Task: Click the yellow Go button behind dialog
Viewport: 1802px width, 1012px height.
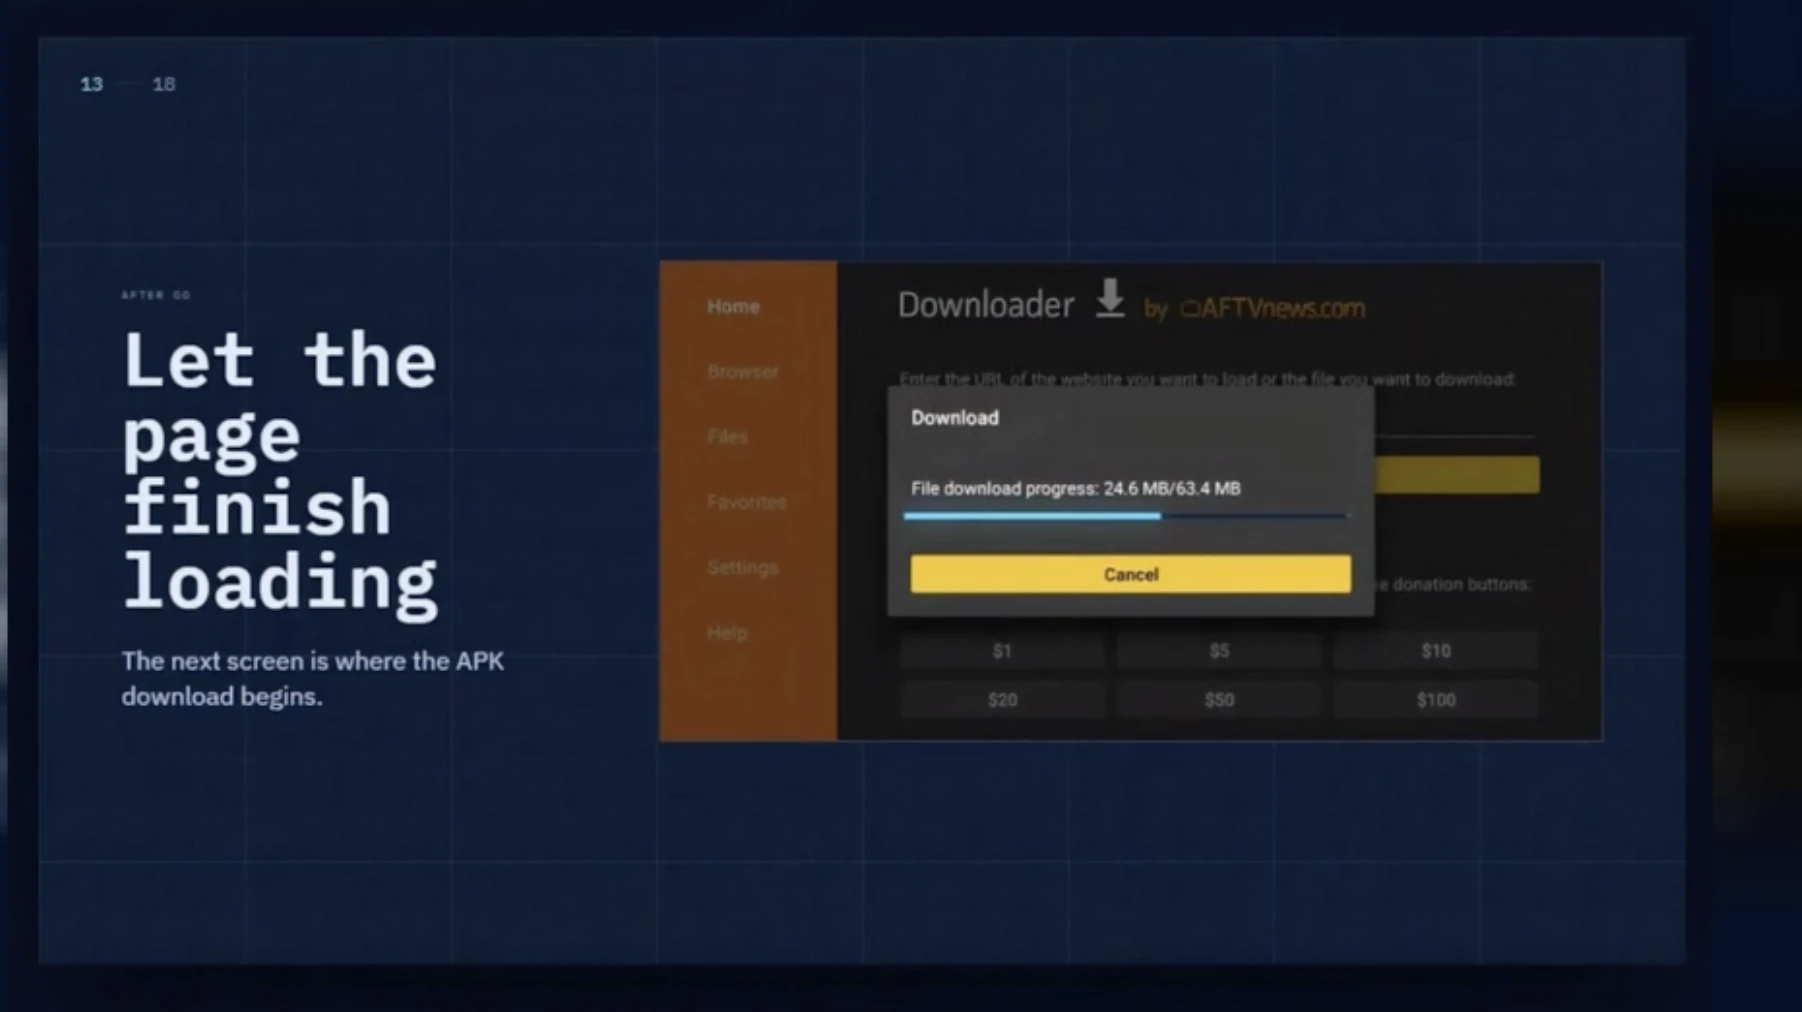Action: click(1457, 475)
